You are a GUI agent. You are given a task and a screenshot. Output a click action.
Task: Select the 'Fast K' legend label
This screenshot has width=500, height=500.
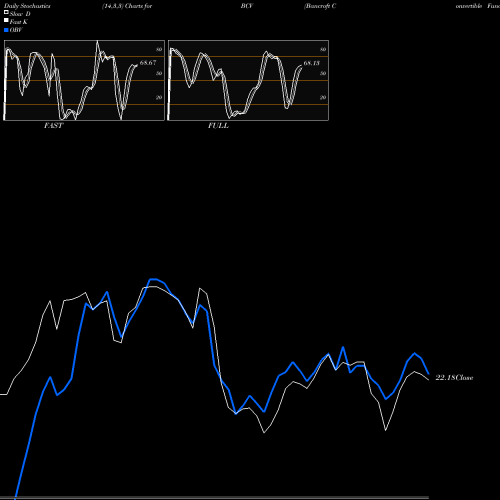[x=18, y=22]
